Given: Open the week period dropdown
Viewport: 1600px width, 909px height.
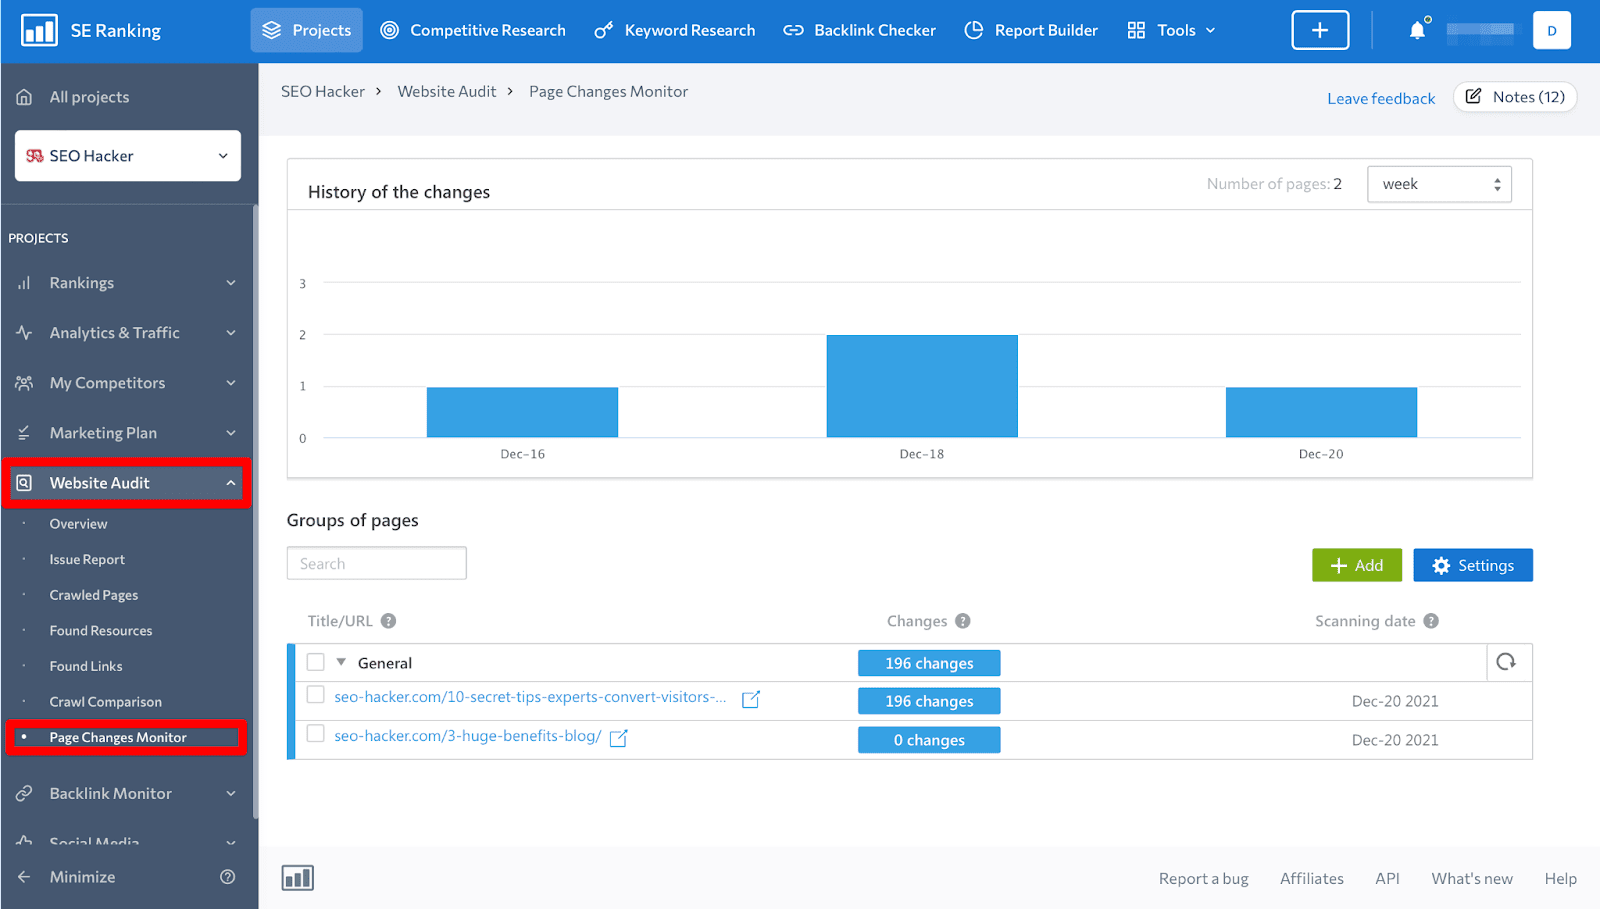Looking at the screenshot, I should click(x=1439, y=184).
